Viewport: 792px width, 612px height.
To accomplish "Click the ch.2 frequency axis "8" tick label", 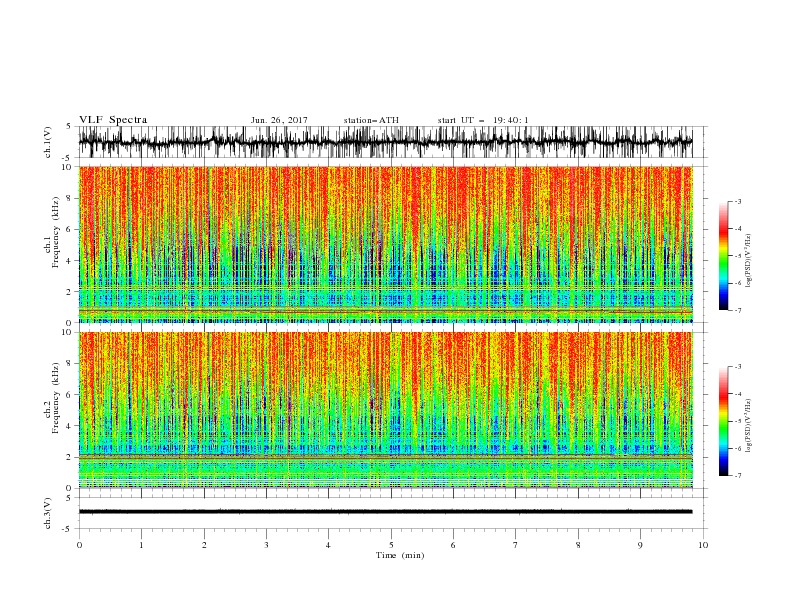I will click(x=70, y=364).
